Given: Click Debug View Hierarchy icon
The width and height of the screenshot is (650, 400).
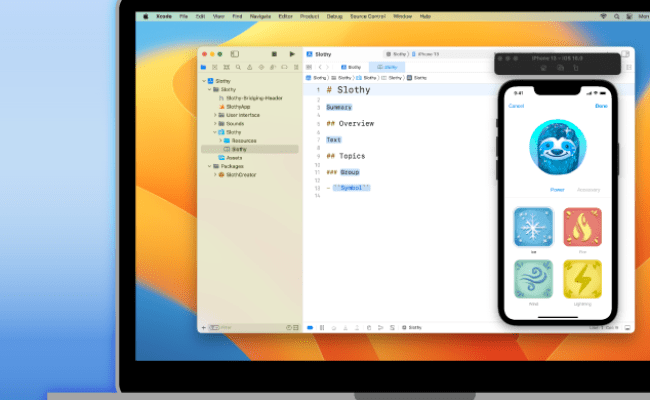Looking at the screenshot, I should (x=369, y=327).
